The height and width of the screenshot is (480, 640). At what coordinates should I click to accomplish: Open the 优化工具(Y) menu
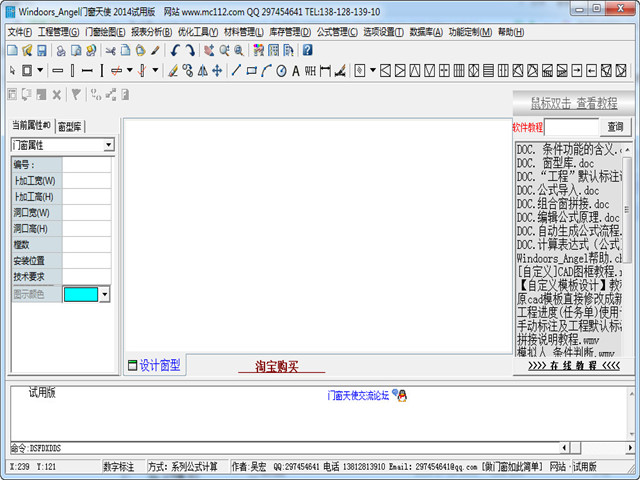[198, 32]
